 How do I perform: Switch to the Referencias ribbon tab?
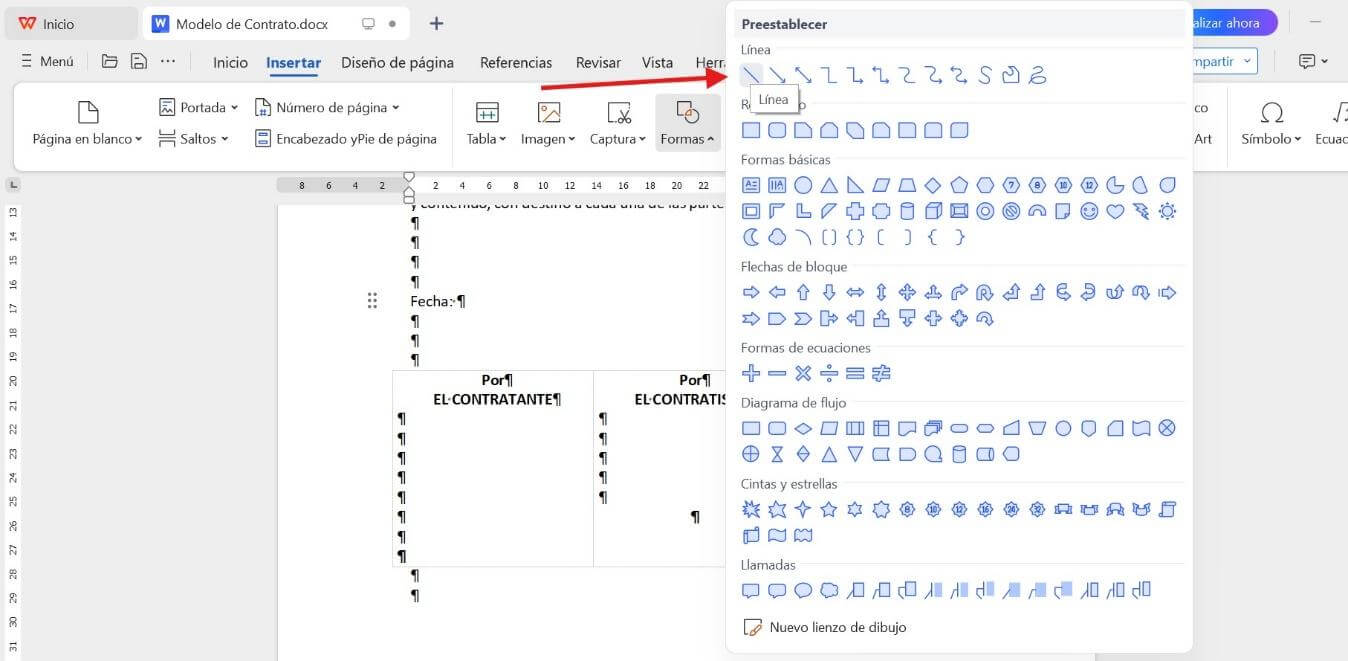pyautogui.click(x=515, y=62)
